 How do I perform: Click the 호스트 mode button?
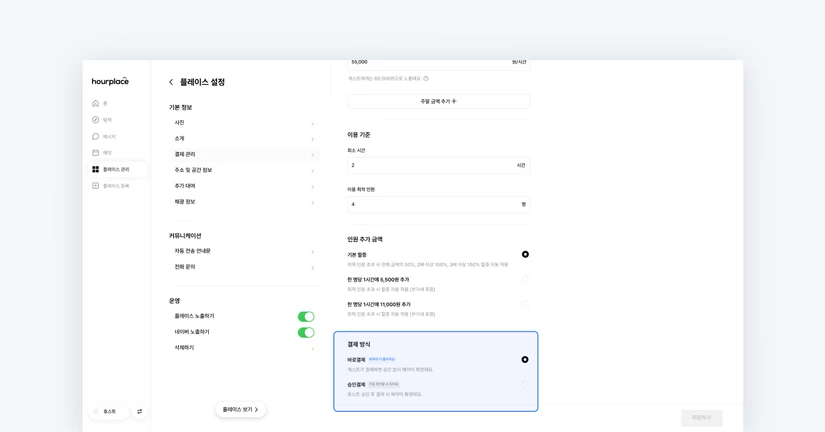[x=109, y=411]
